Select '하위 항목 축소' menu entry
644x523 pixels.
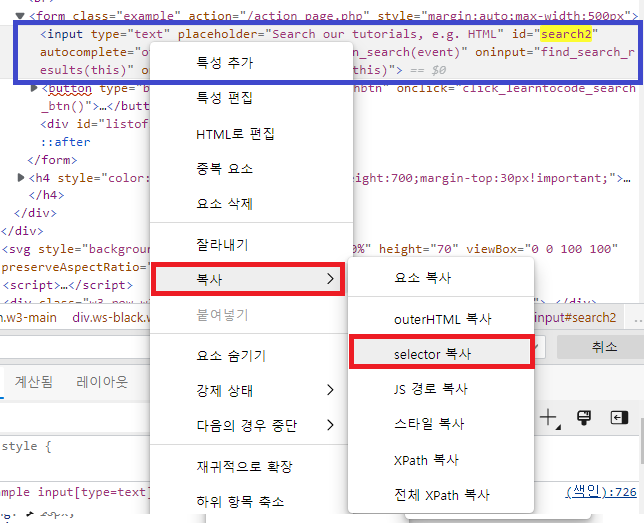point(251,501)
